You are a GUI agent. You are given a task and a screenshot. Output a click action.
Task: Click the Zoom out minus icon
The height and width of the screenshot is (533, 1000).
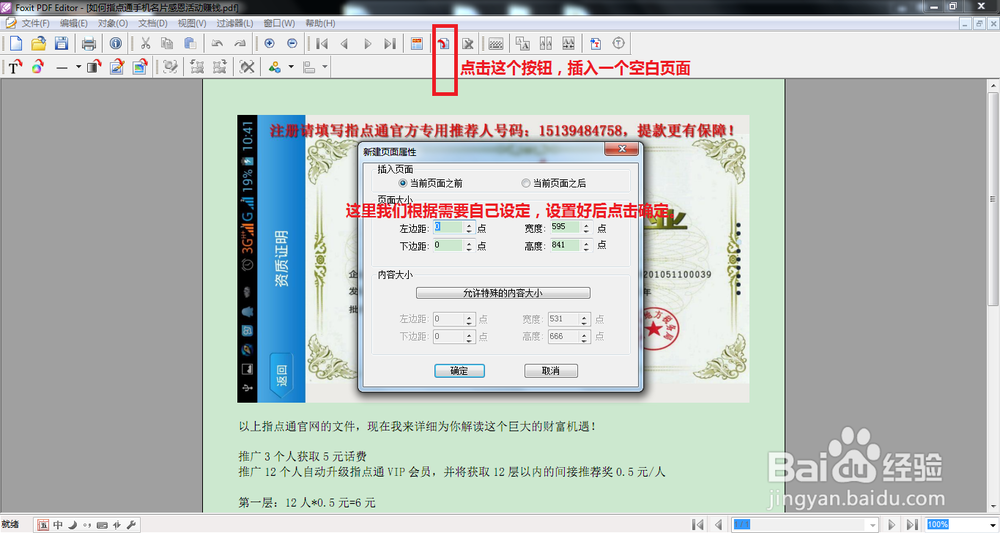click(x=292, y=43)
